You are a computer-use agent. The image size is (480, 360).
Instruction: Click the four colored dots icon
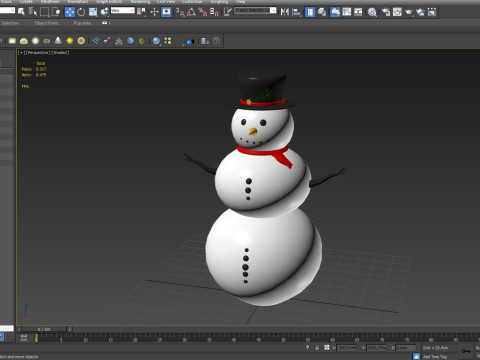(168, 41)
